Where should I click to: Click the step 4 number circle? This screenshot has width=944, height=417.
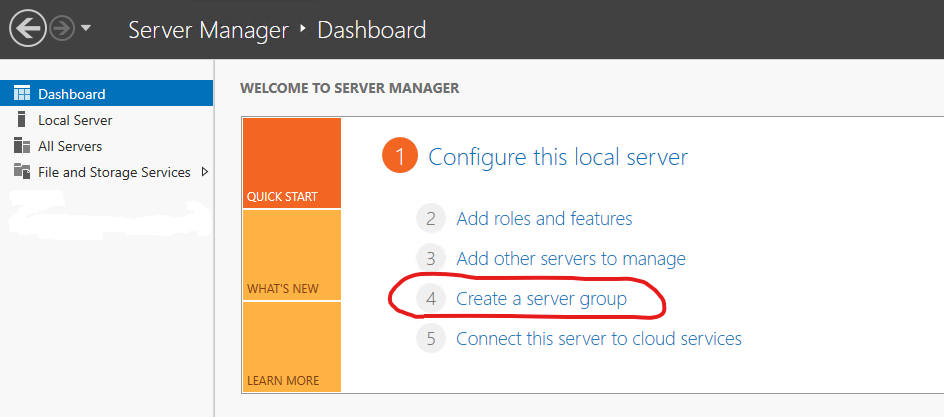coord(430,298)
